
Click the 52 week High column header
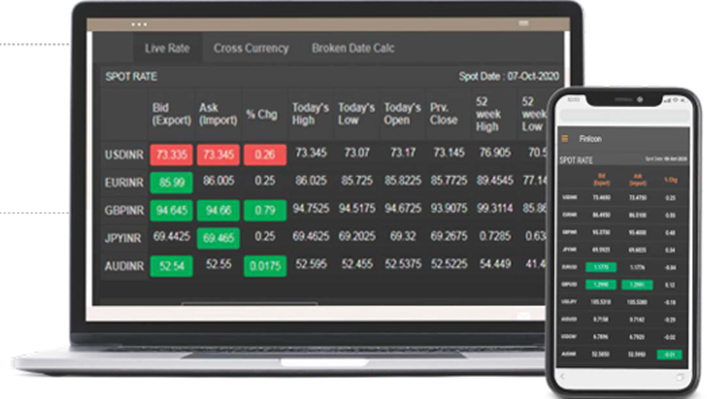[x=488, y=114]
